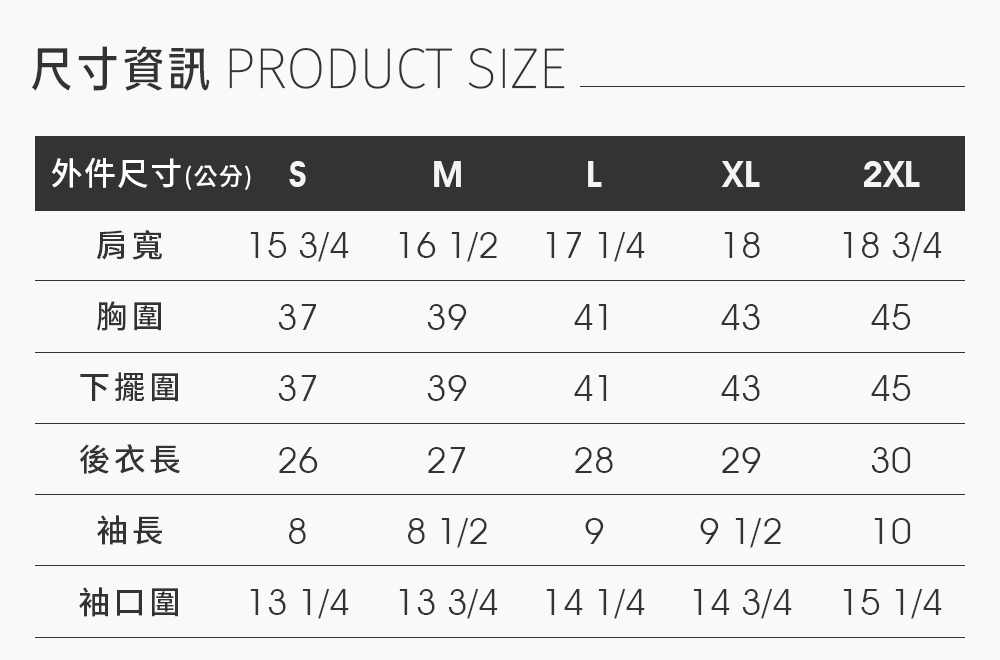Click 下擺圍 value 43 under XL

tap(741, 388)
